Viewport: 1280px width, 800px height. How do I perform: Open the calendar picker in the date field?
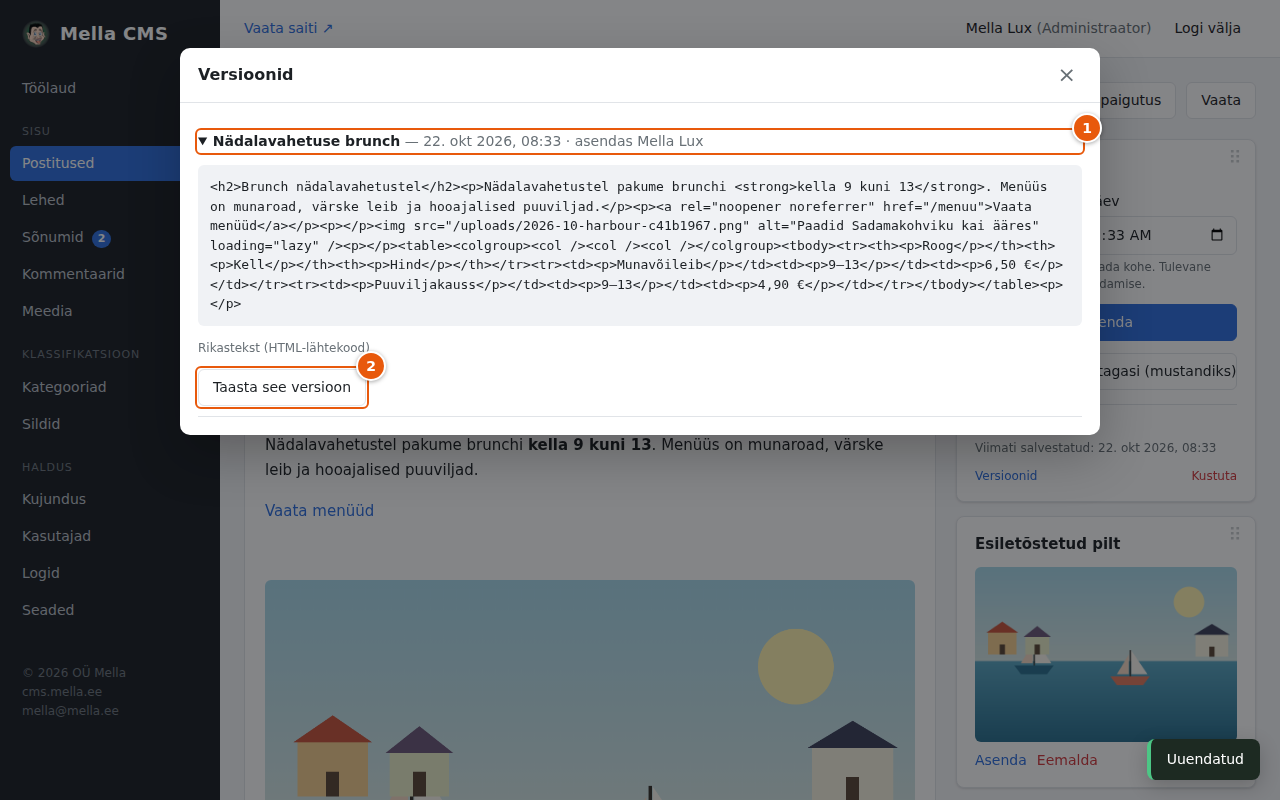pyautogui.click(x=1217, y=236)
